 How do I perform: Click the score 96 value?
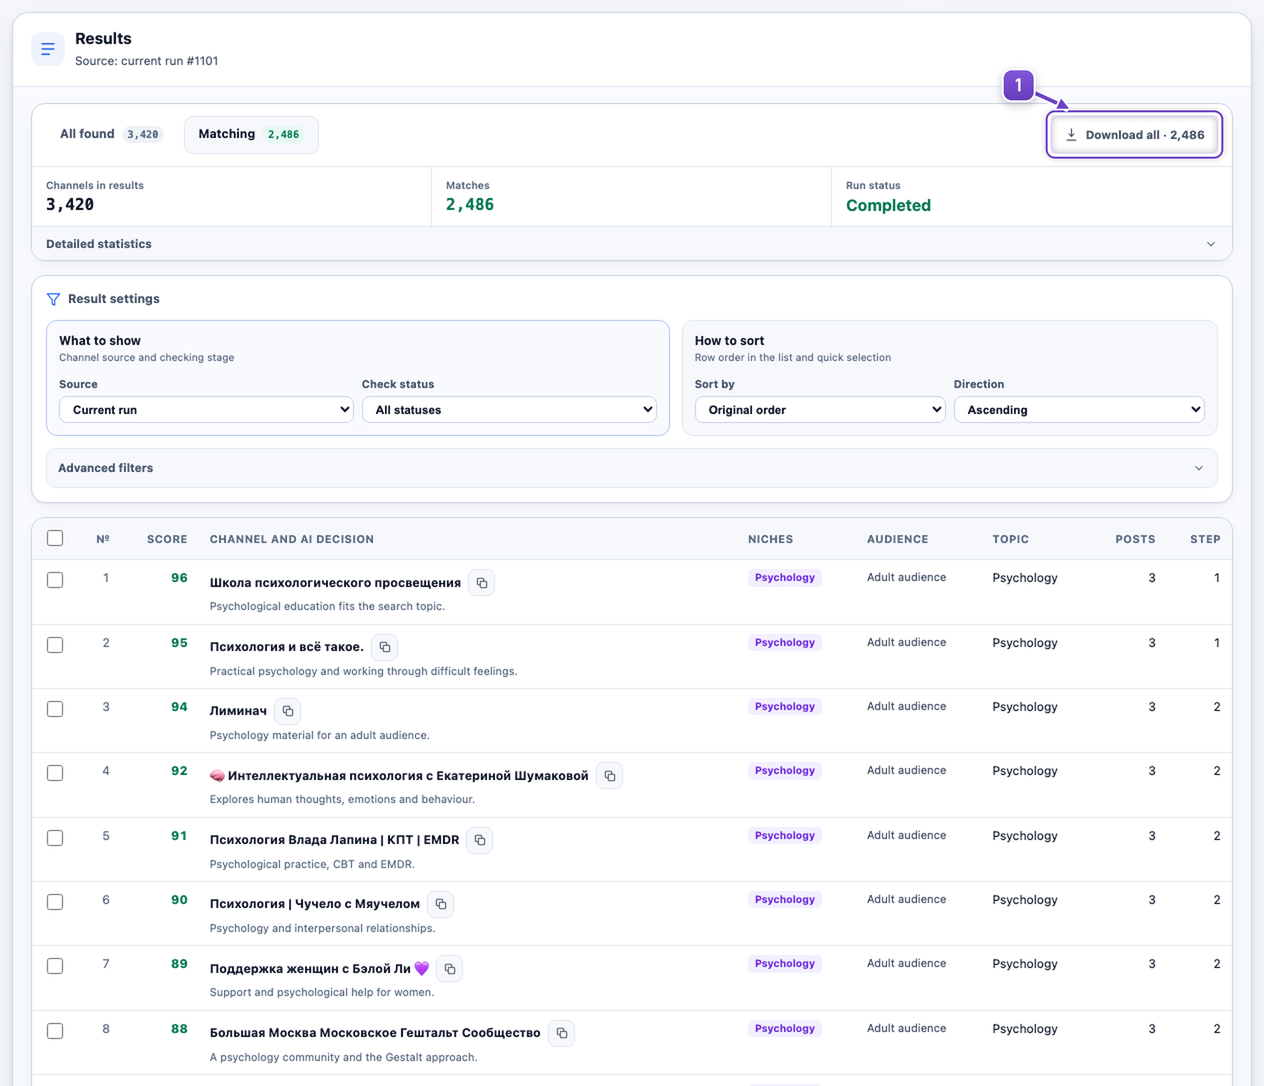point(179,578)
